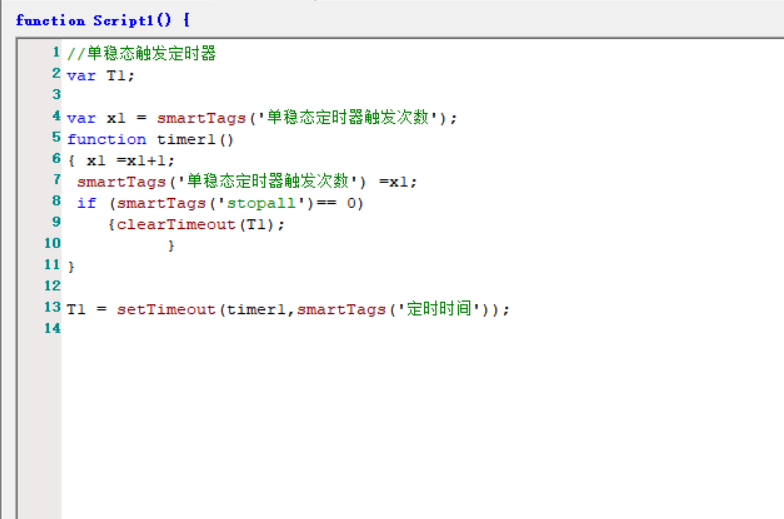The image size is (784, 519).
Task: Click the function Script1() header text
Action: (103, 20)
